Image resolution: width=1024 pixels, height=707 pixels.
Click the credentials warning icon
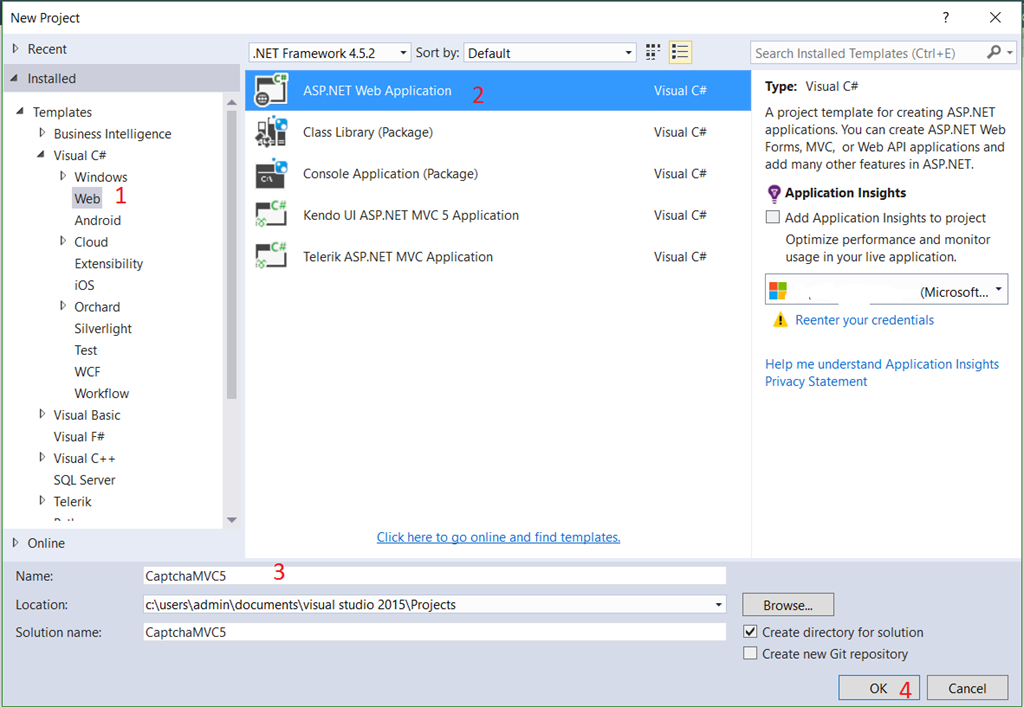tap(780, 320)
